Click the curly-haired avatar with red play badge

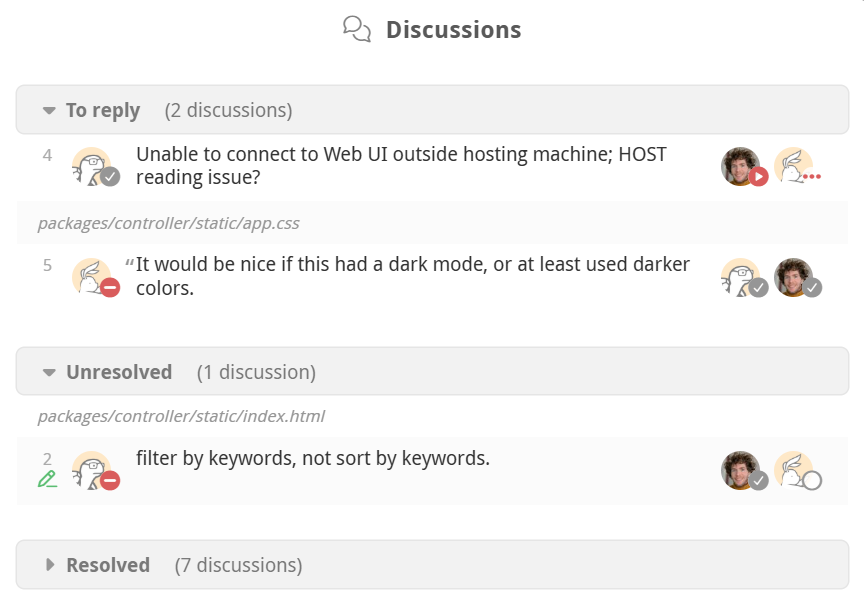pos(740,166)
